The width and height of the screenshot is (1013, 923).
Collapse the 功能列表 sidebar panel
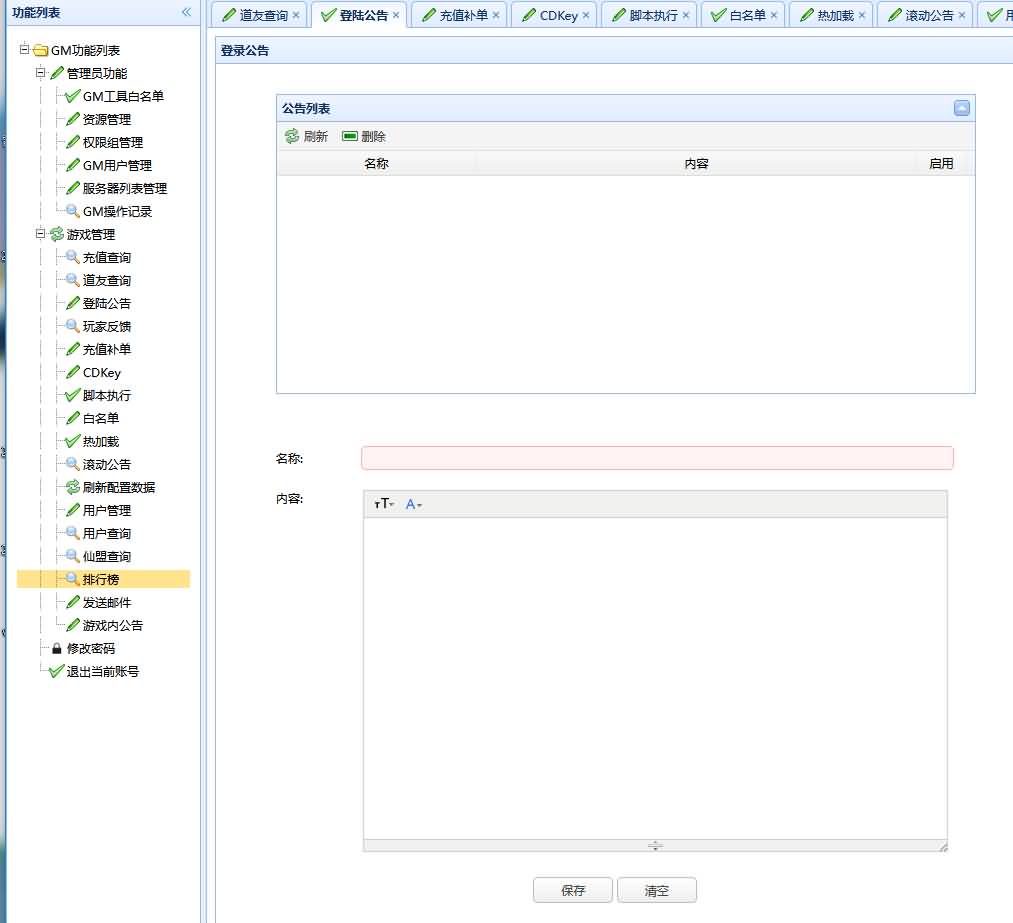[x=186, y=12]
